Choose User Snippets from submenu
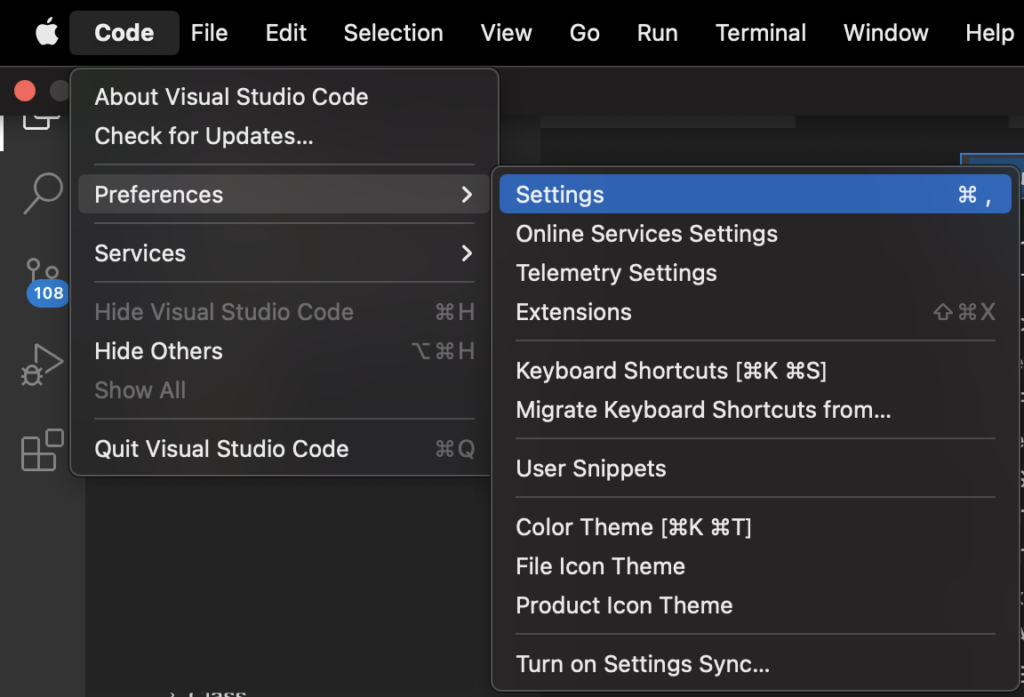The width and height of the screenshot is (1024, 697). pos(590,469)
